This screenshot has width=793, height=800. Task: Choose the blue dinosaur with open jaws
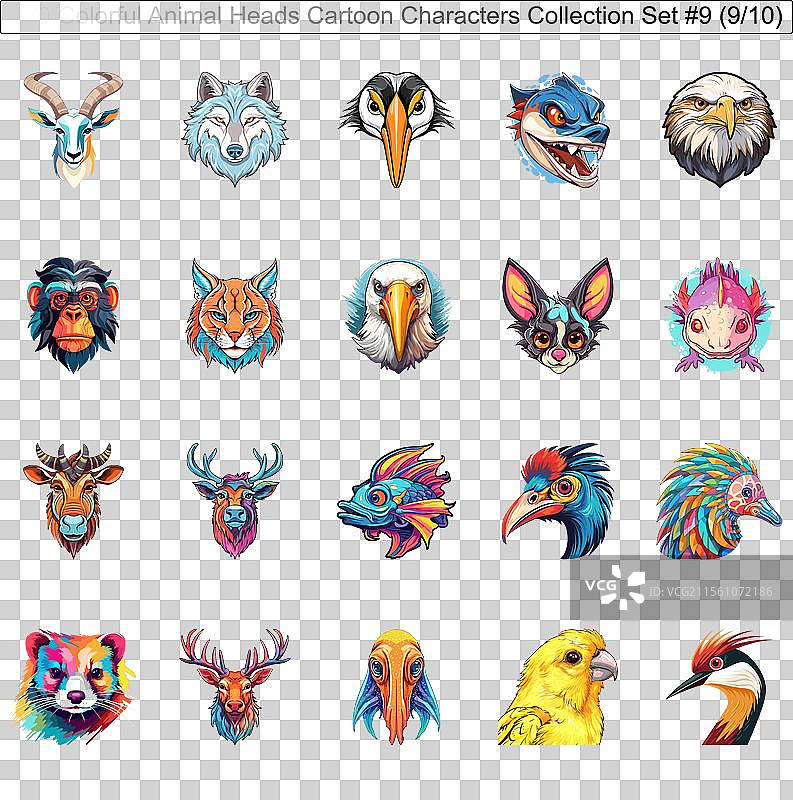[556, 130]
